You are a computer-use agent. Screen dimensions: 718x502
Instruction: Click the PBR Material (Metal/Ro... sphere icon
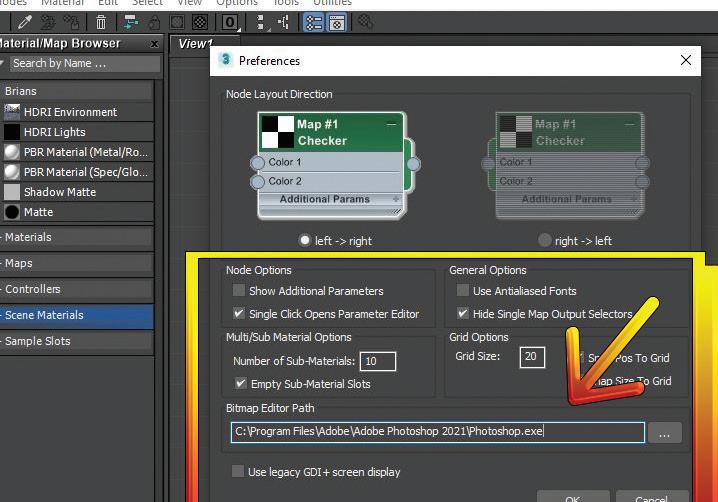point(12,152)
